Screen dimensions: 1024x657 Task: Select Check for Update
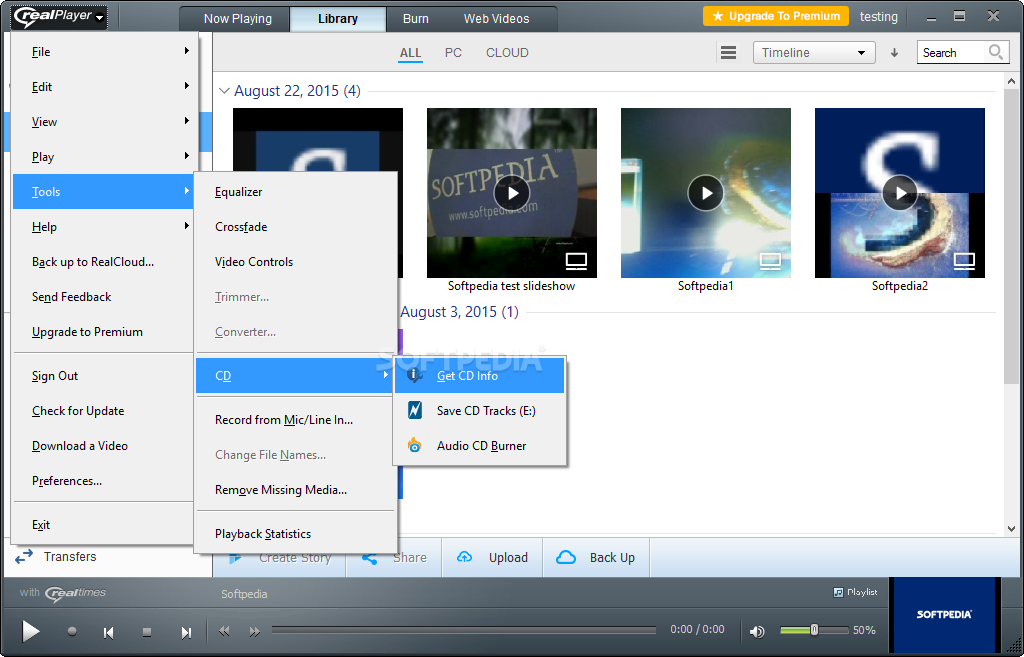104,410
